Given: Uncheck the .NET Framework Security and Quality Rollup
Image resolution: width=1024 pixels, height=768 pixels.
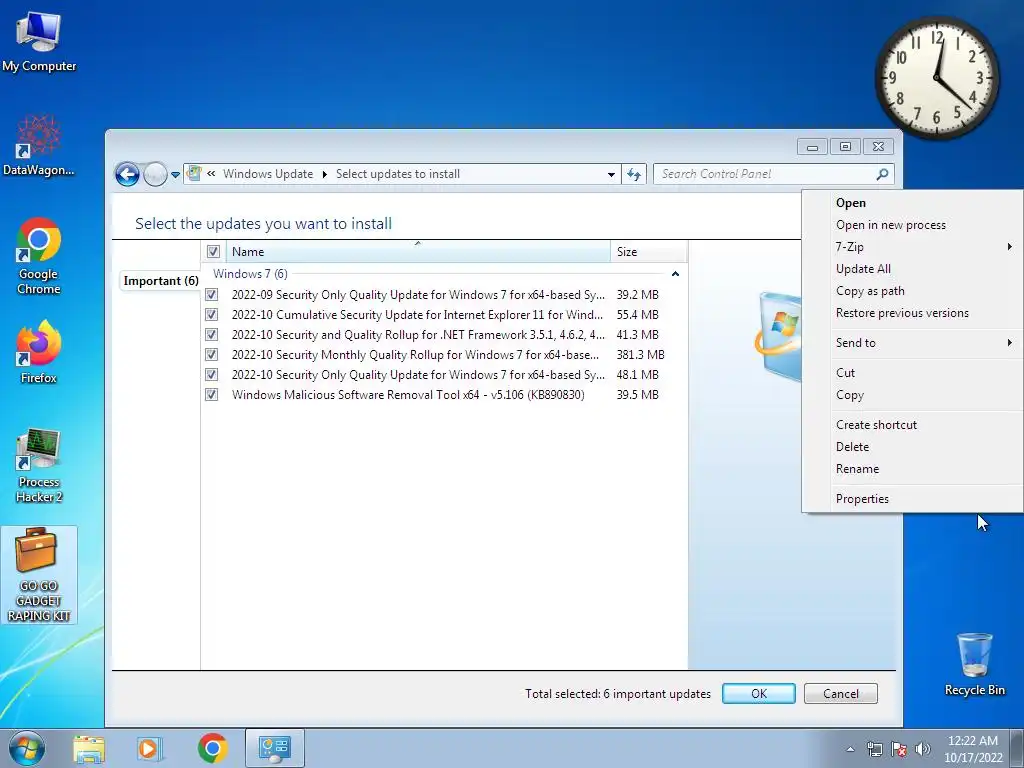Looking at the screenshot, I should 212,334.
